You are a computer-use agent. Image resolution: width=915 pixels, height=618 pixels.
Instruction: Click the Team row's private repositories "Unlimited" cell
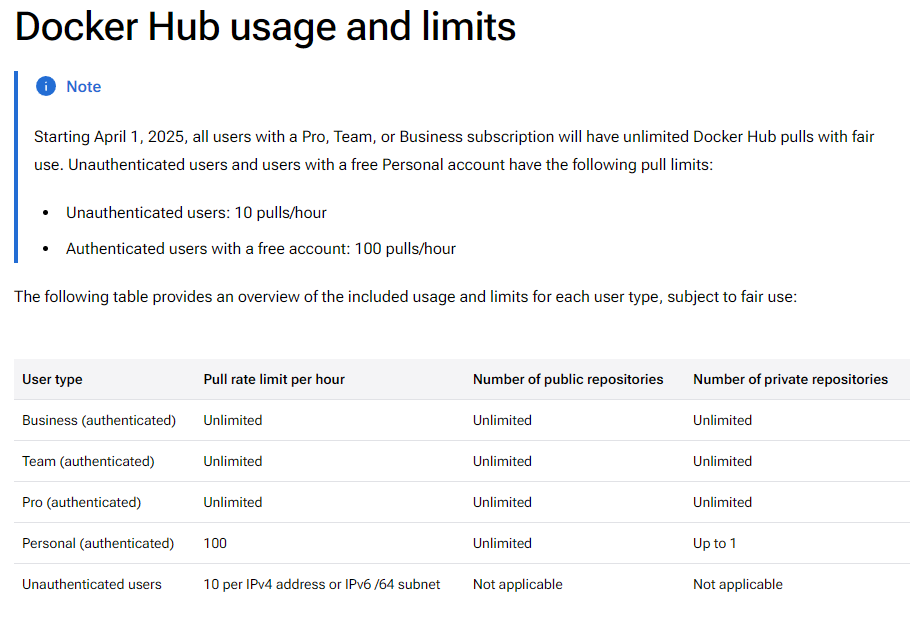[x=722, y=461]
